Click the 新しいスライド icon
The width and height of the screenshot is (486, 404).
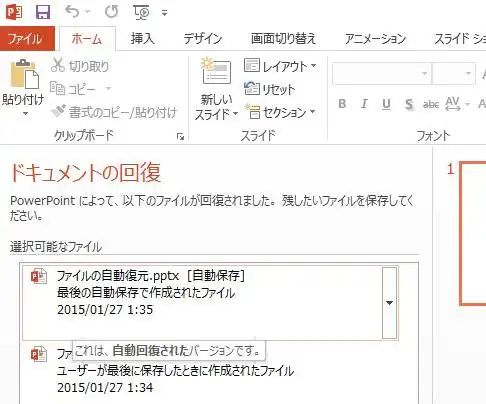217,72
